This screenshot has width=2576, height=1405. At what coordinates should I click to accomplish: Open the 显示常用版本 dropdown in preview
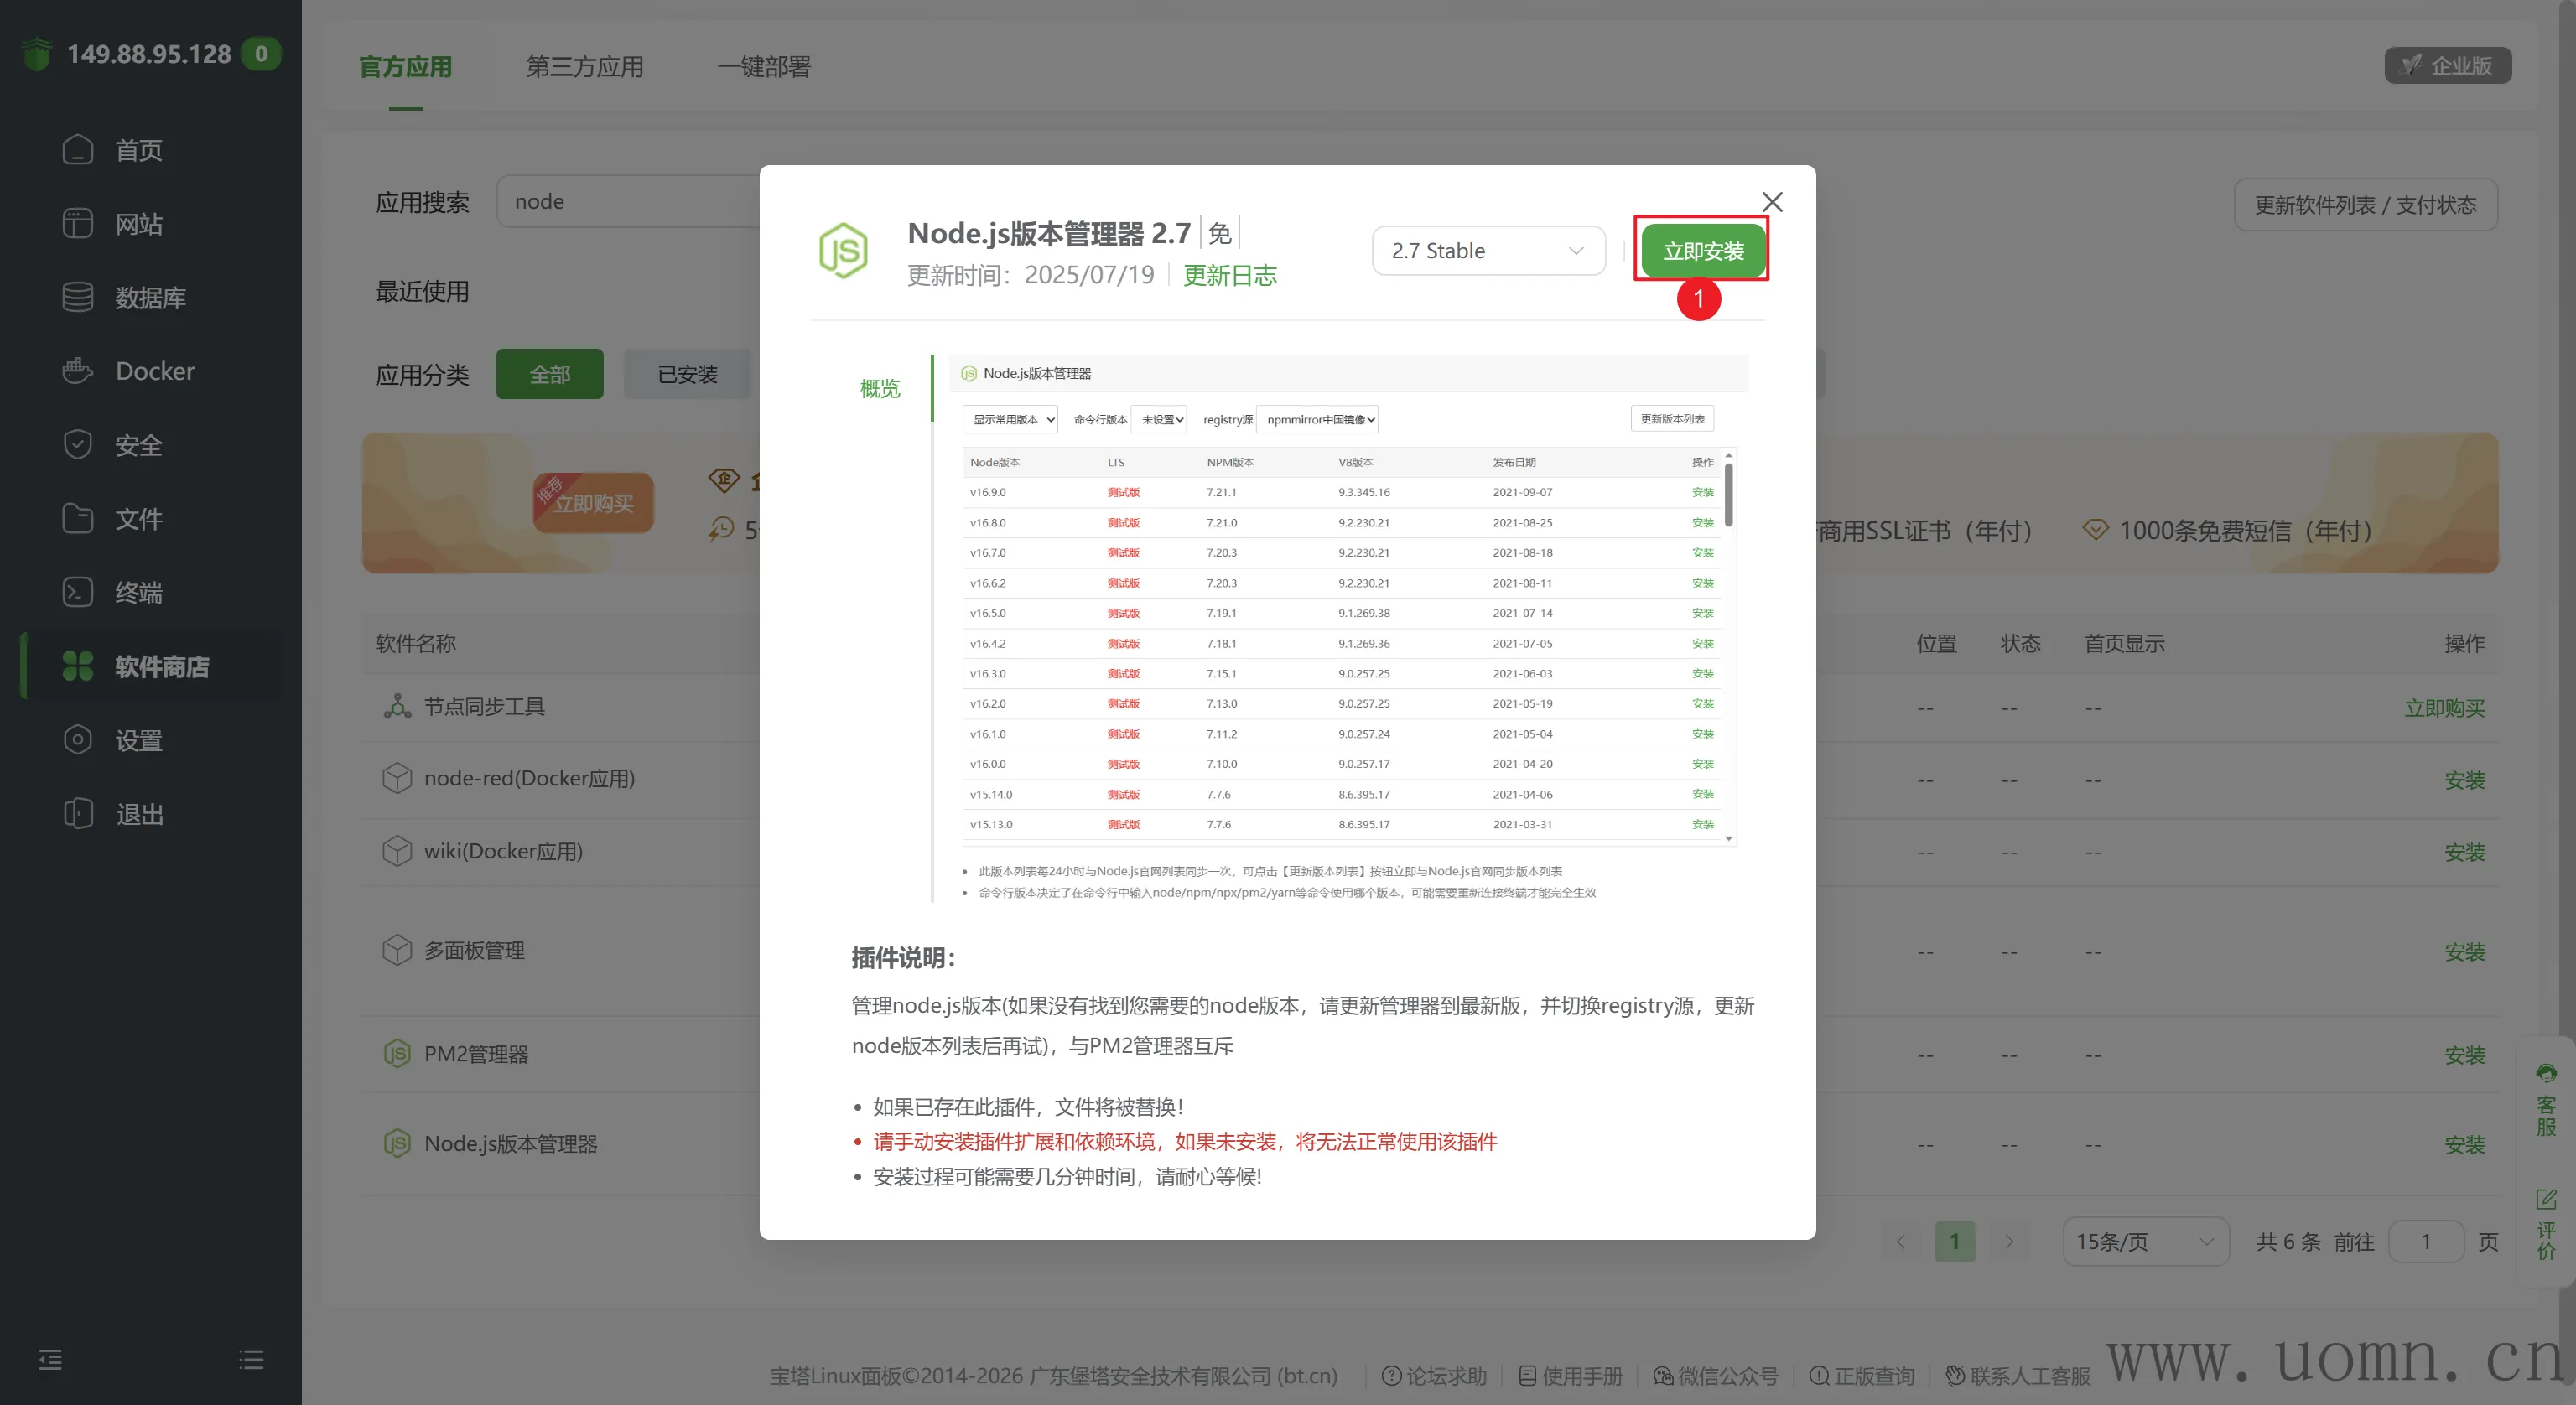(x=1010, y=420)
